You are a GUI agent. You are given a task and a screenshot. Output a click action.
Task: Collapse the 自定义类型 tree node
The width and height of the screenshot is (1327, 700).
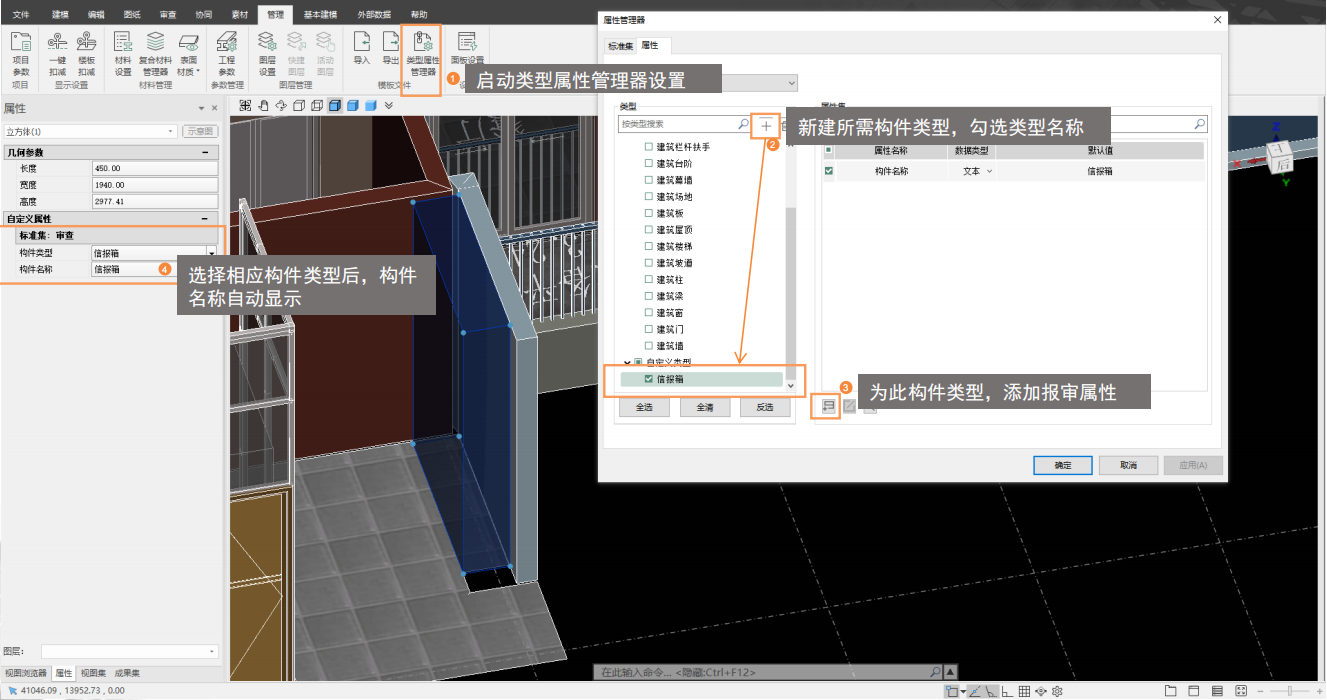pyautogui.click(x=627, y=362)
